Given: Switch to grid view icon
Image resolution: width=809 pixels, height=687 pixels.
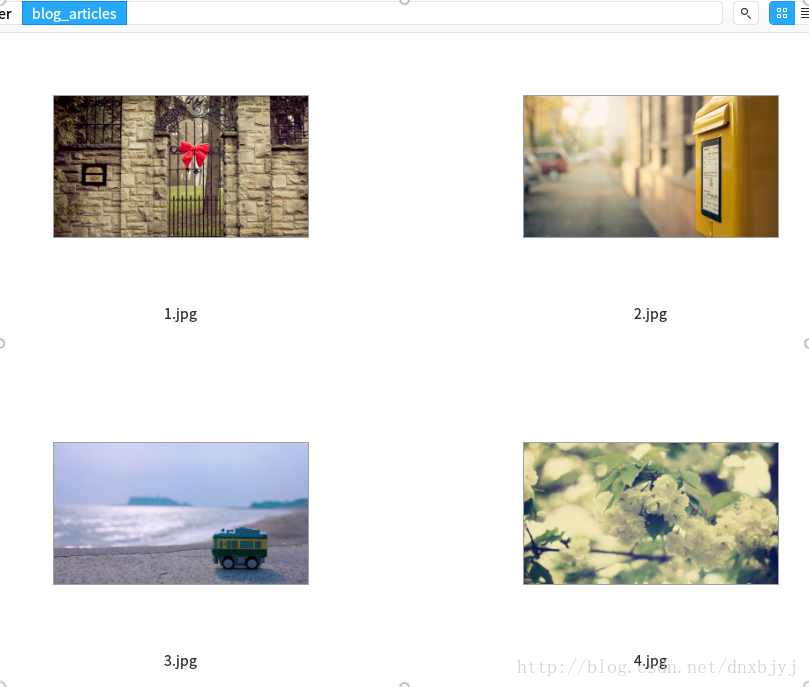Looking at the screenshot, I should coord(782,13).
